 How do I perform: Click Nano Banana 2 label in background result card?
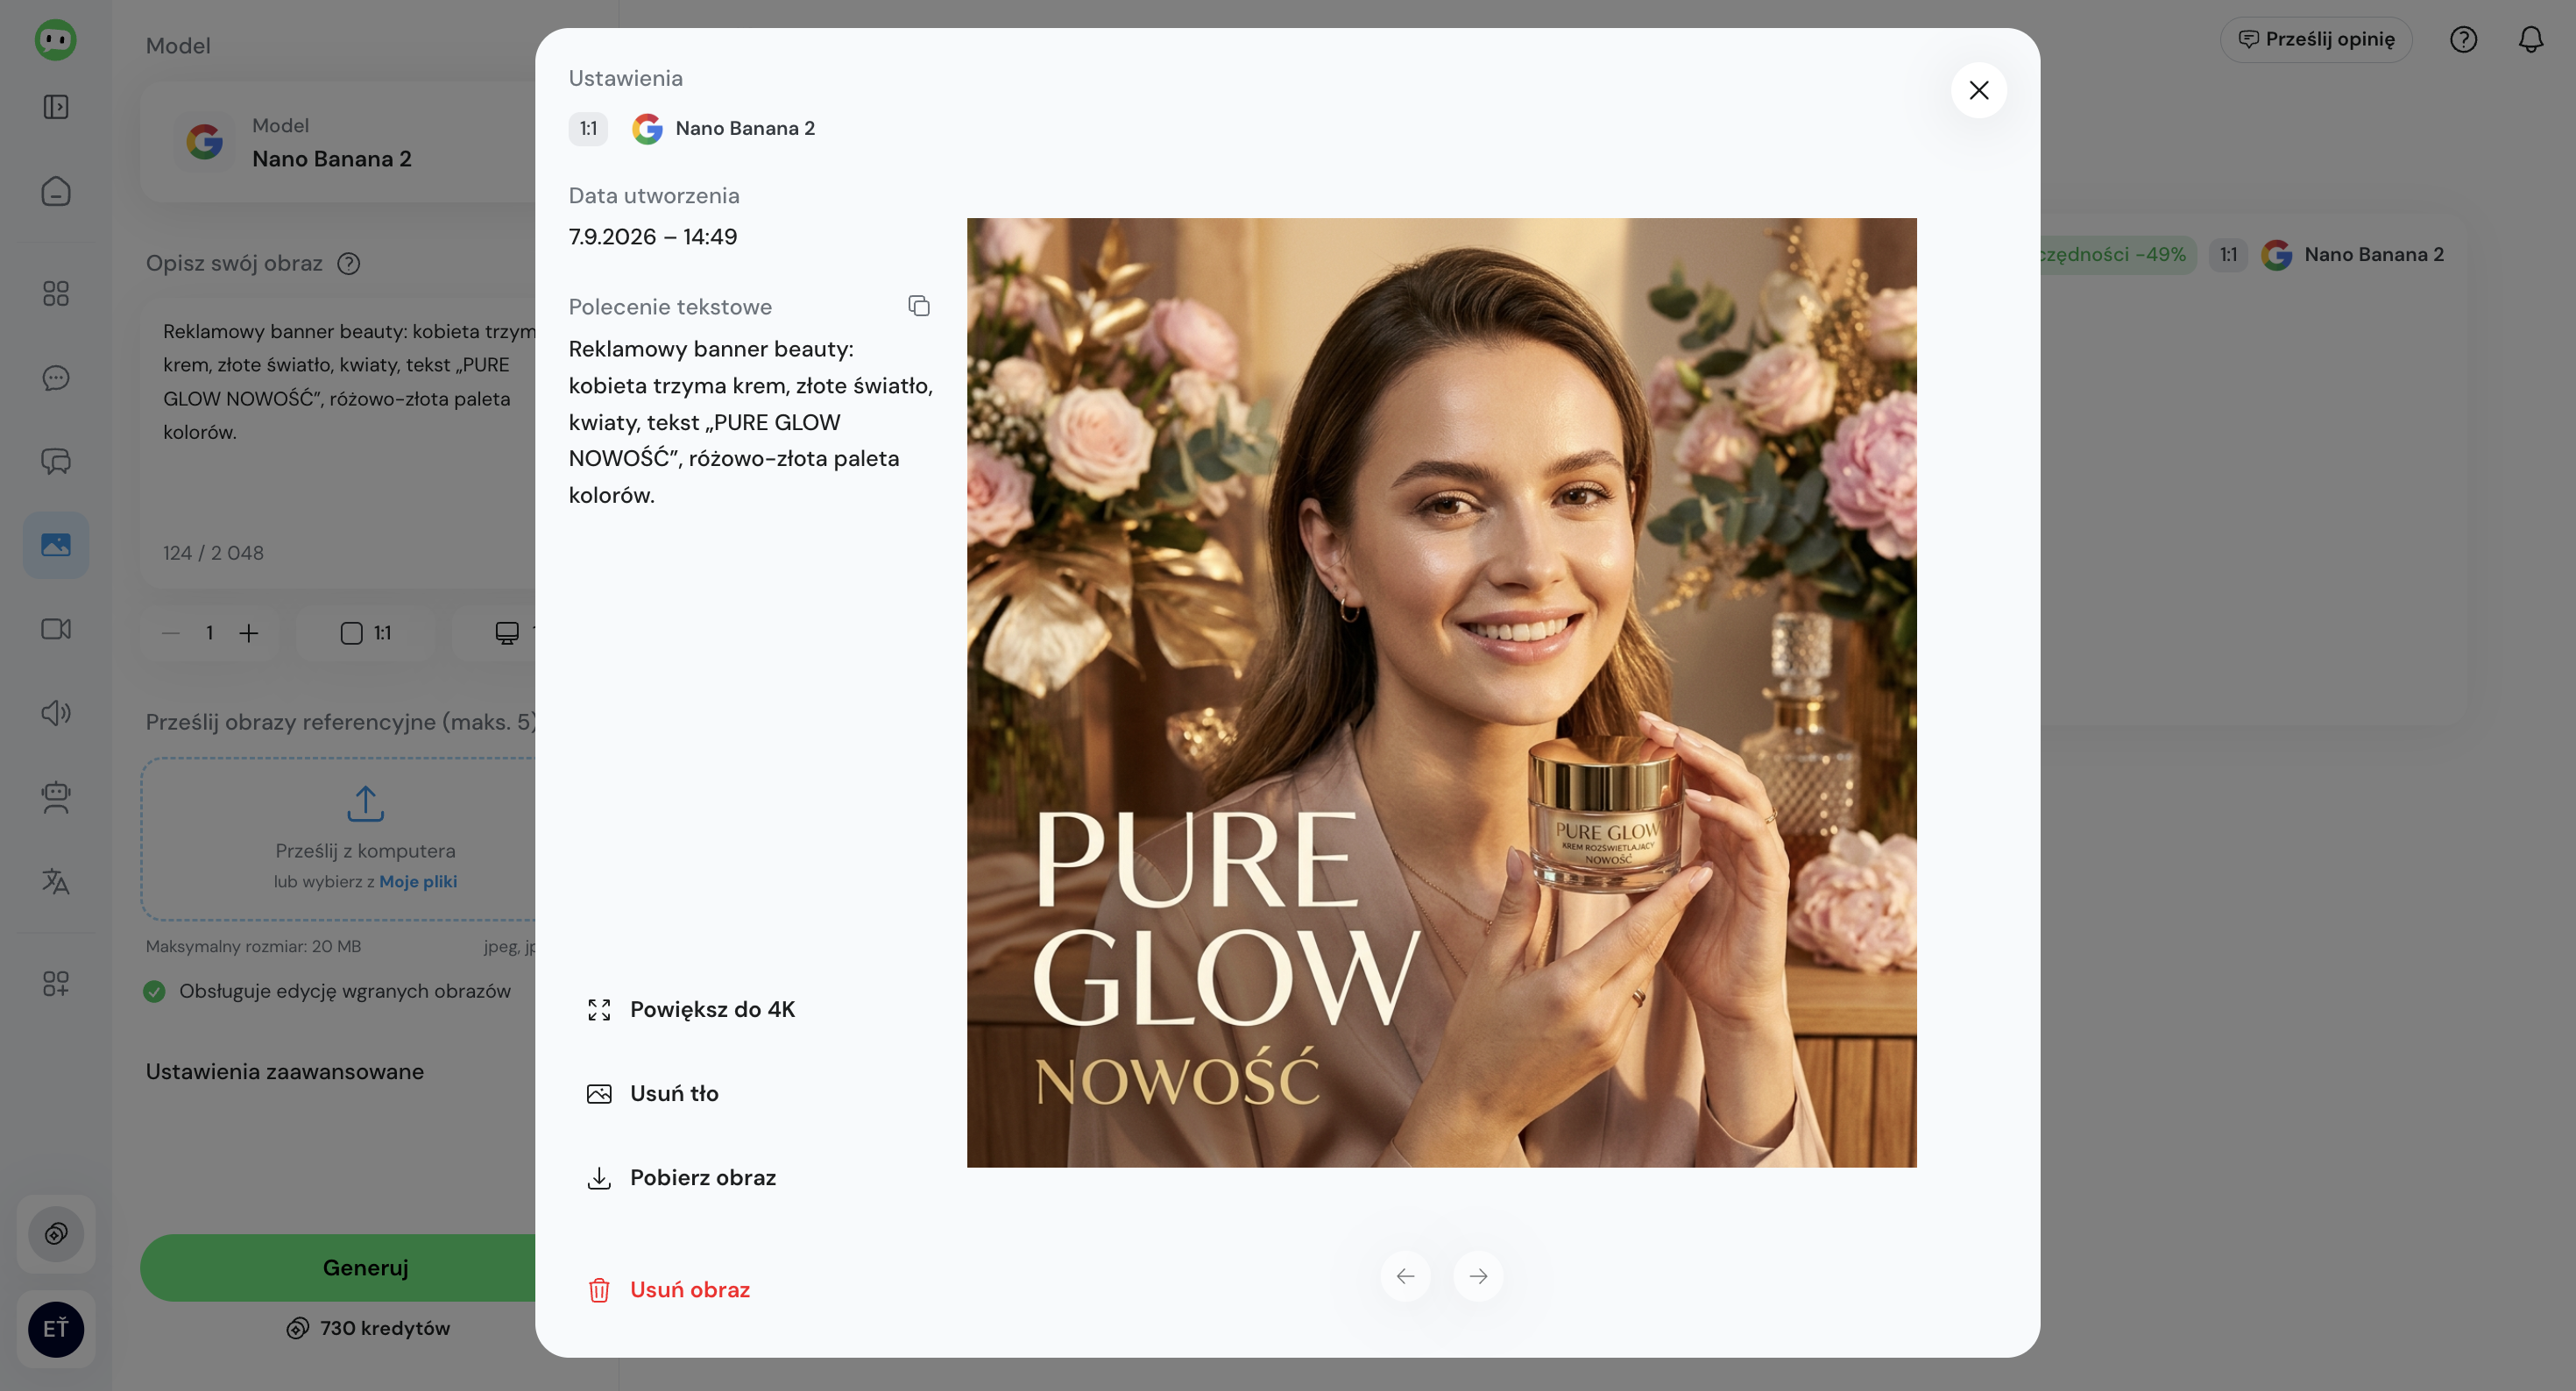[x=2374, y=254]
